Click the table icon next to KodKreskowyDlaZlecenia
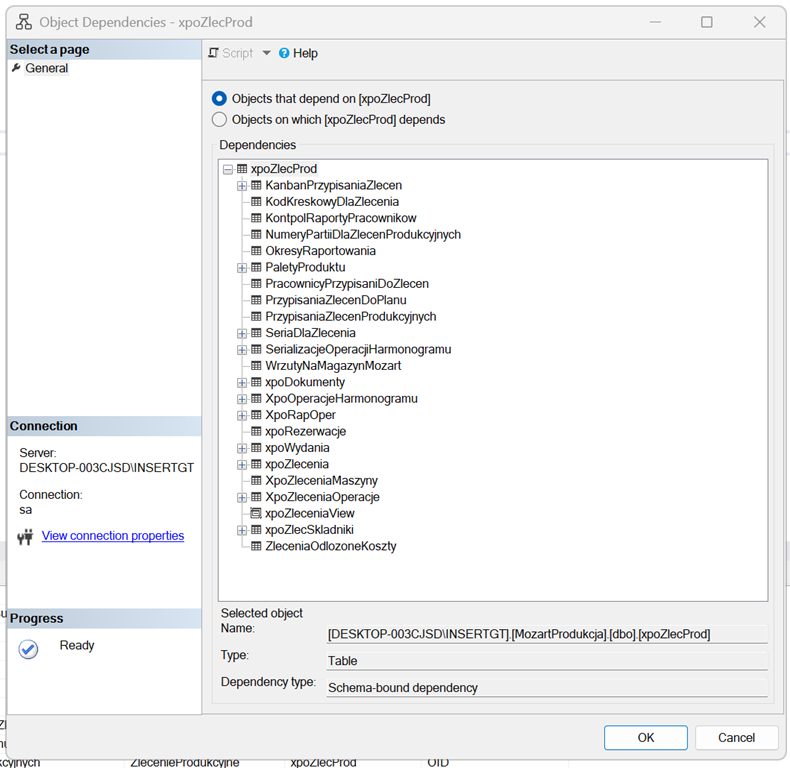Screen dimensions: 790x768 [256, 202]
